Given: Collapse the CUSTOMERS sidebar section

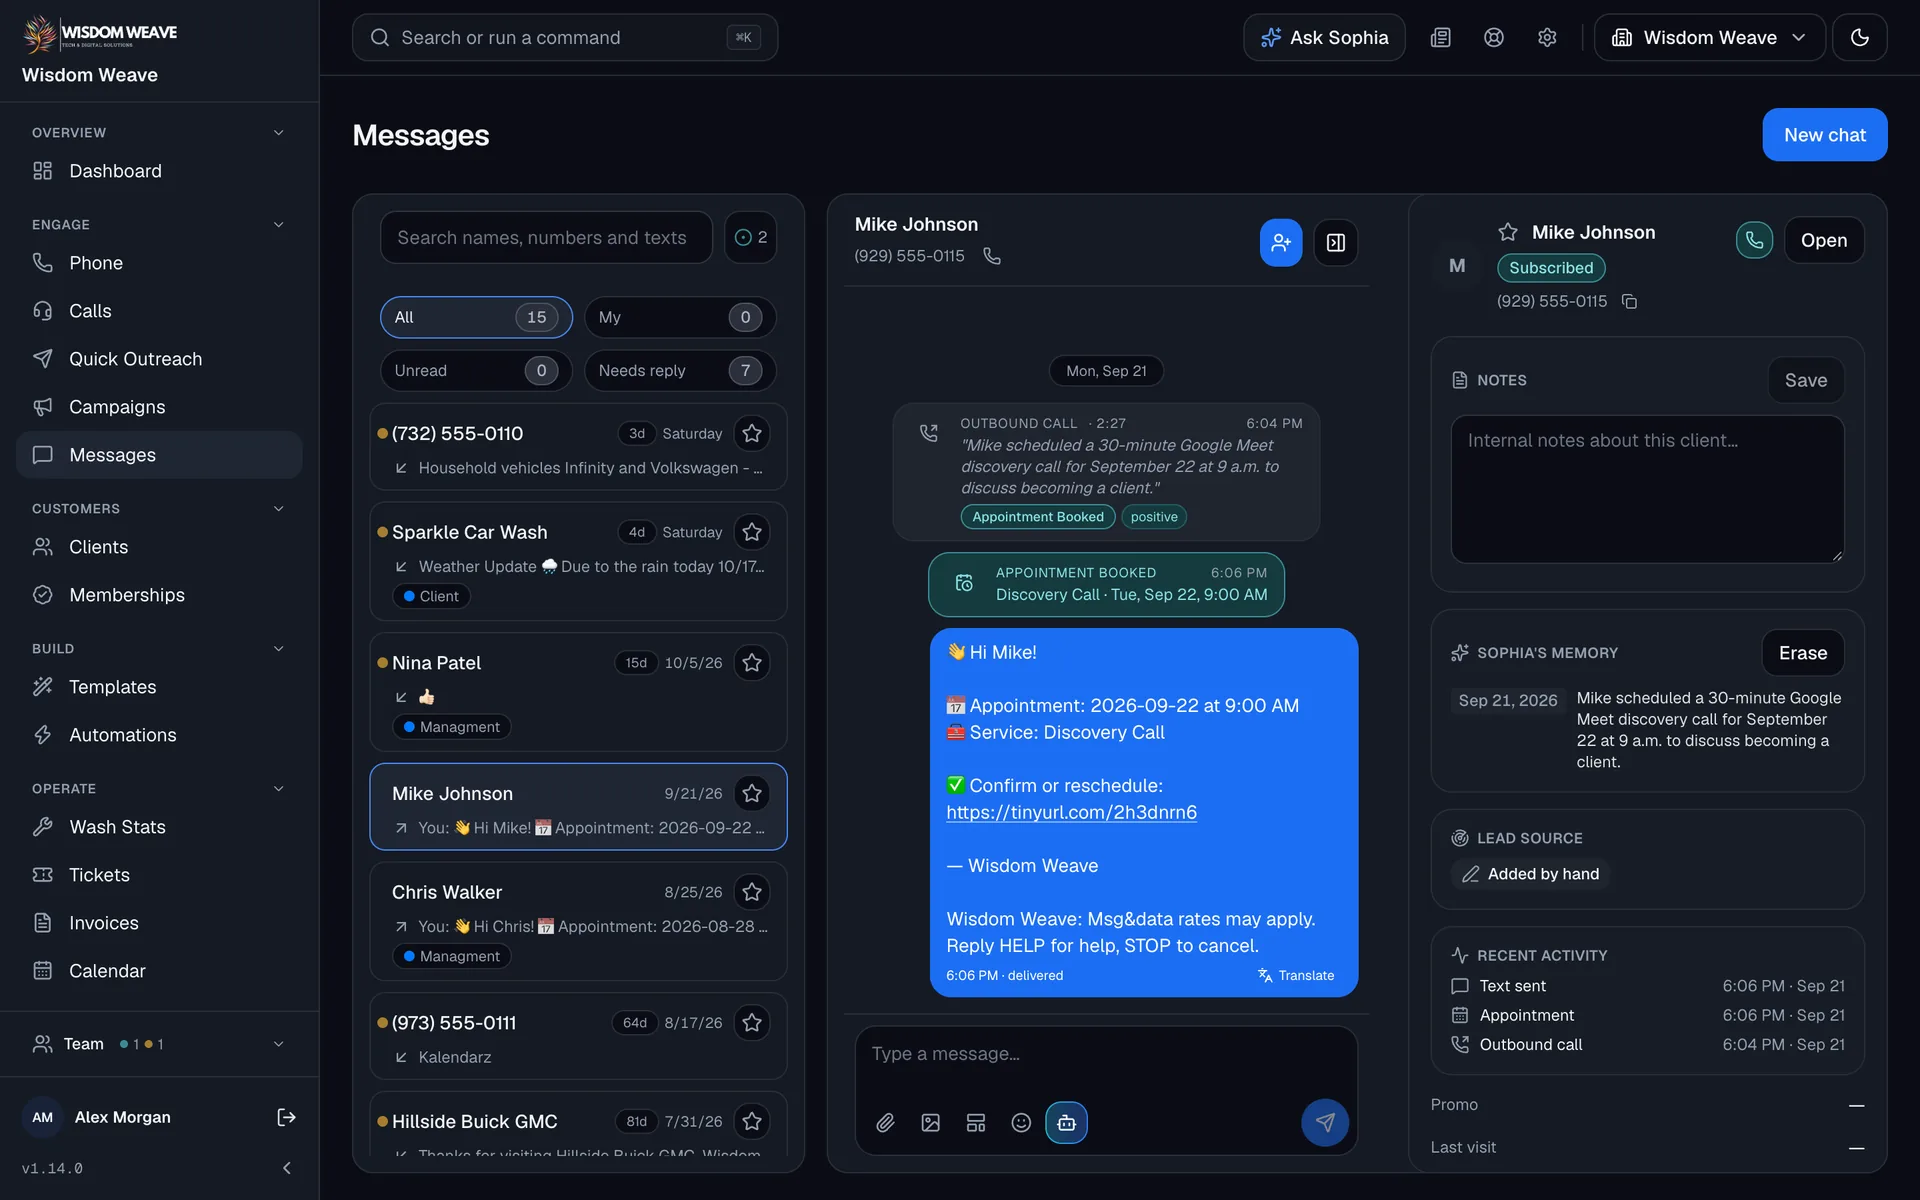Looking at the screenshot, I should point(279,509).
